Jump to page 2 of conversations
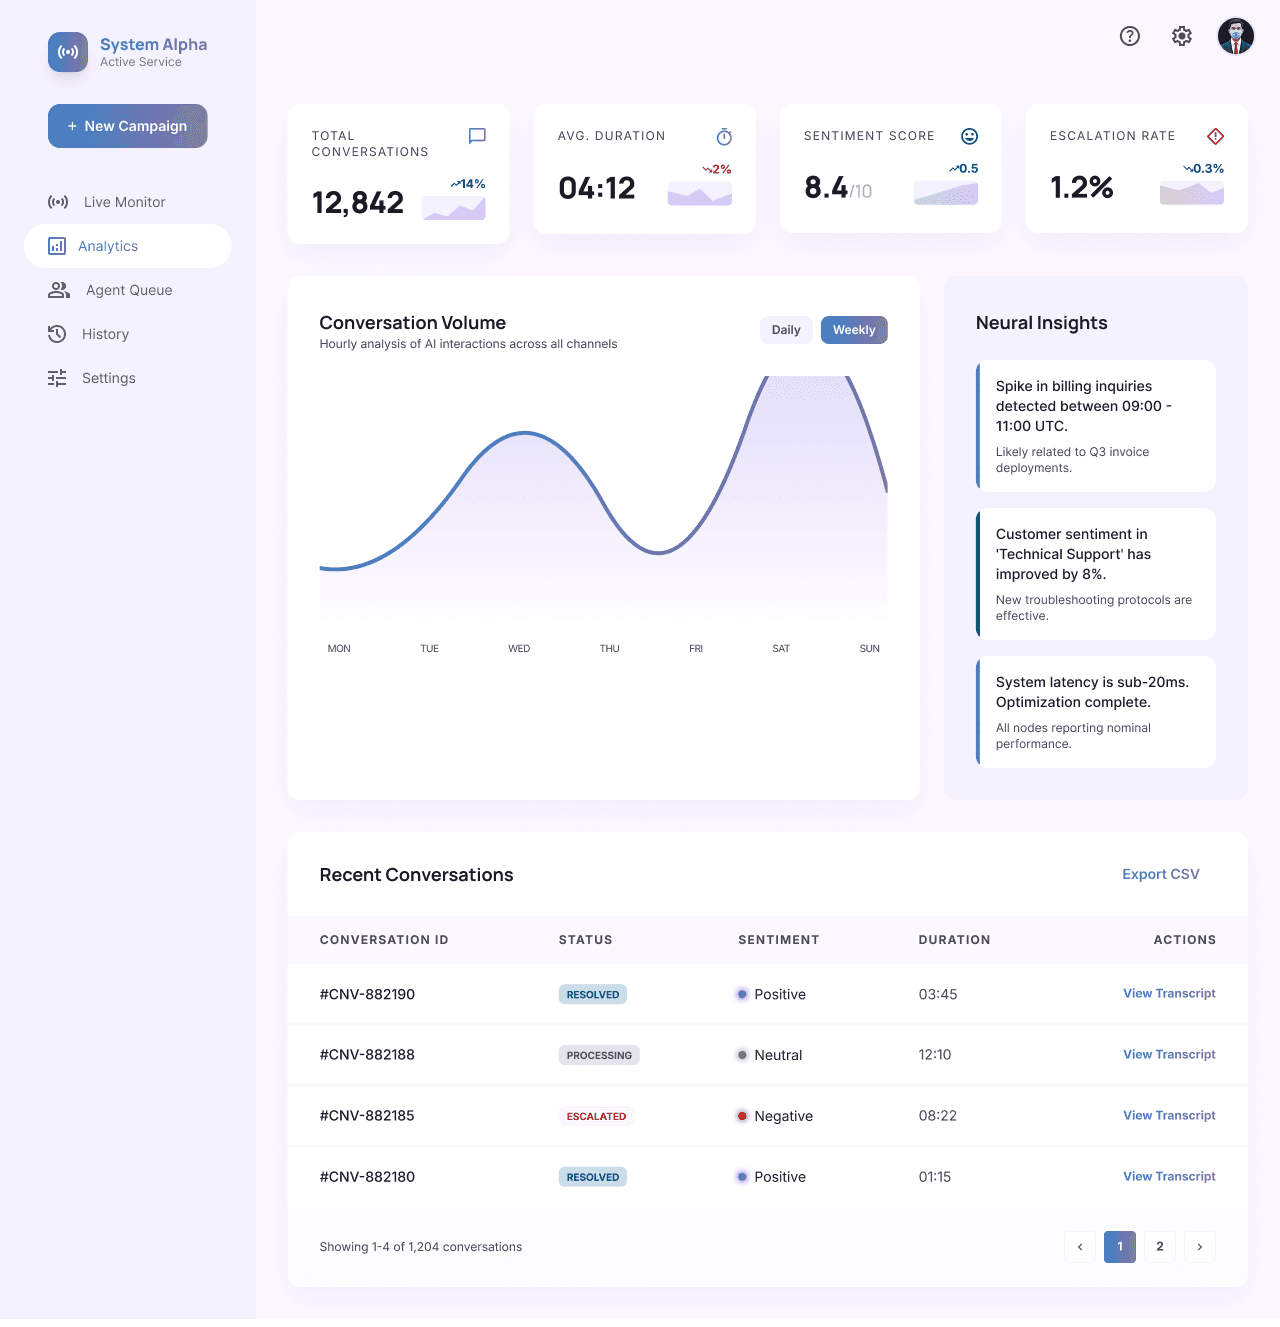The width and height of the screenshot is (1280, 1327). [1160, 1247]
